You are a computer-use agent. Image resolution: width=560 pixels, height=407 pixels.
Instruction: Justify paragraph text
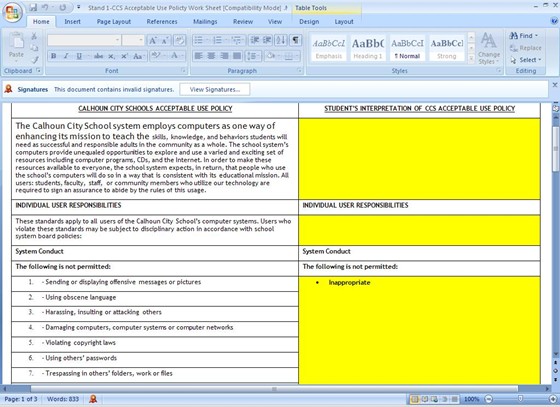click(237, 56)
